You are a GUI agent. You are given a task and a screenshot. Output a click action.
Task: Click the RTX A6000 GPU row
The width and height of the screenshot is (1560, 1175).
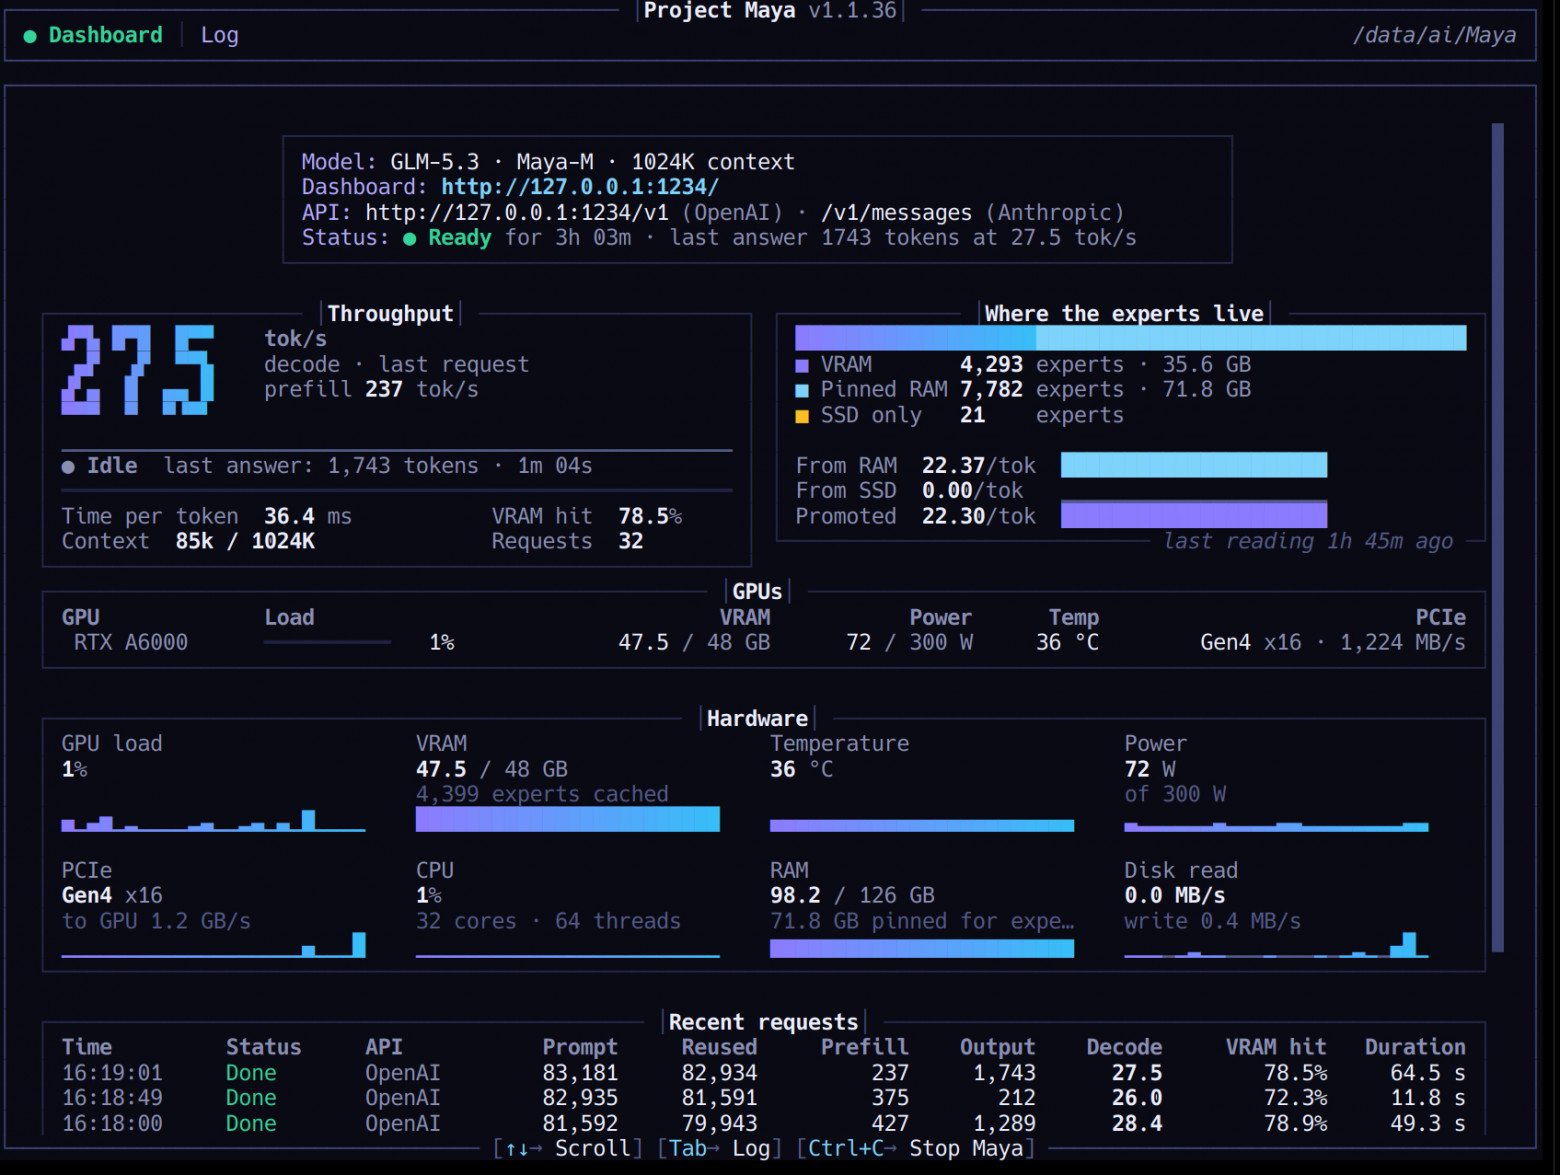(x=763, y=643)
